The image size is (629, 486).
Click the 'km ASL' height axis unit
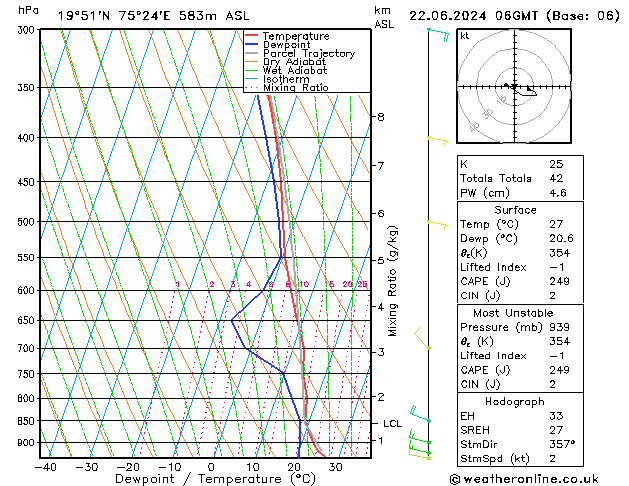(x=384, y=17)
